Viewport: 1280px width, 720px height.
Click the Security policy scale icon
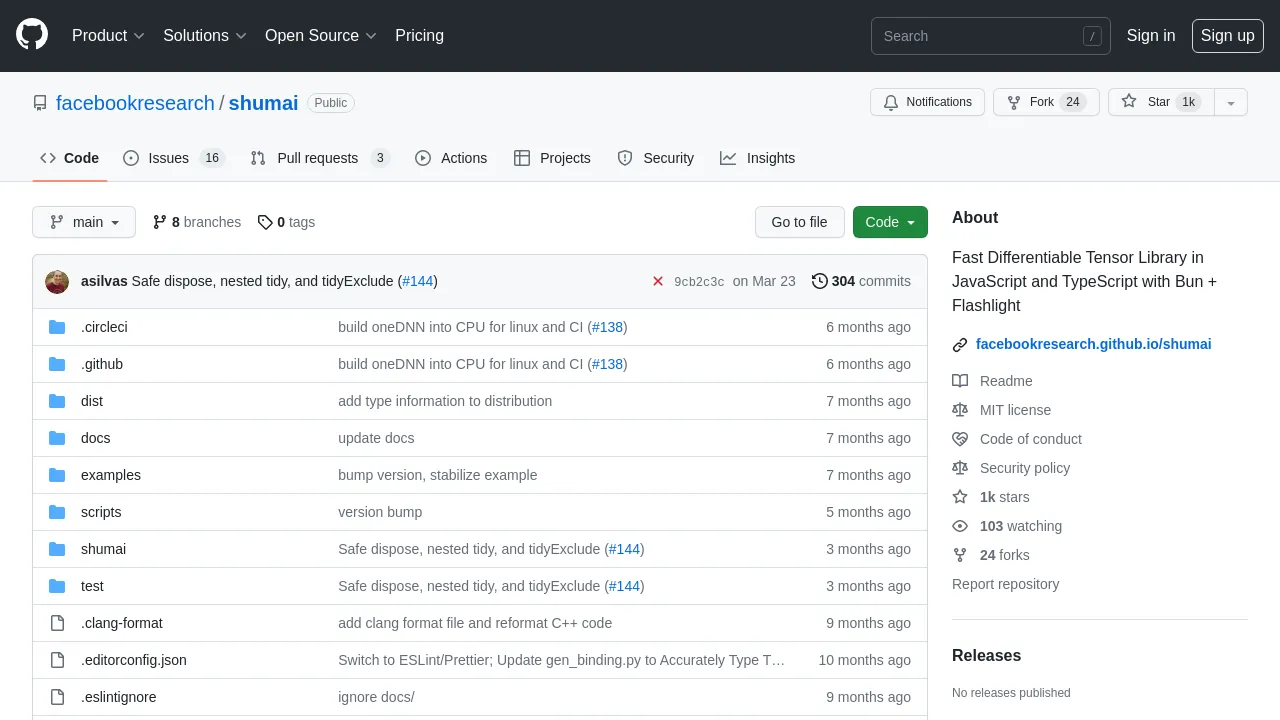click(960, 468)
